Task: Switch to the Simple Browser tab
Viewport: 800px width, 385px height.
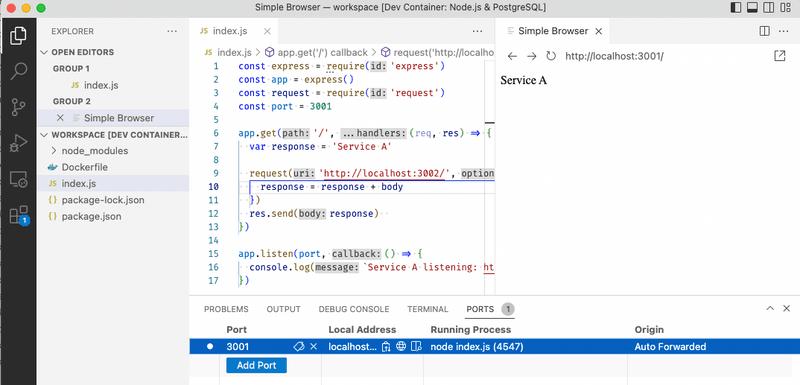Action: click(553, 31)
